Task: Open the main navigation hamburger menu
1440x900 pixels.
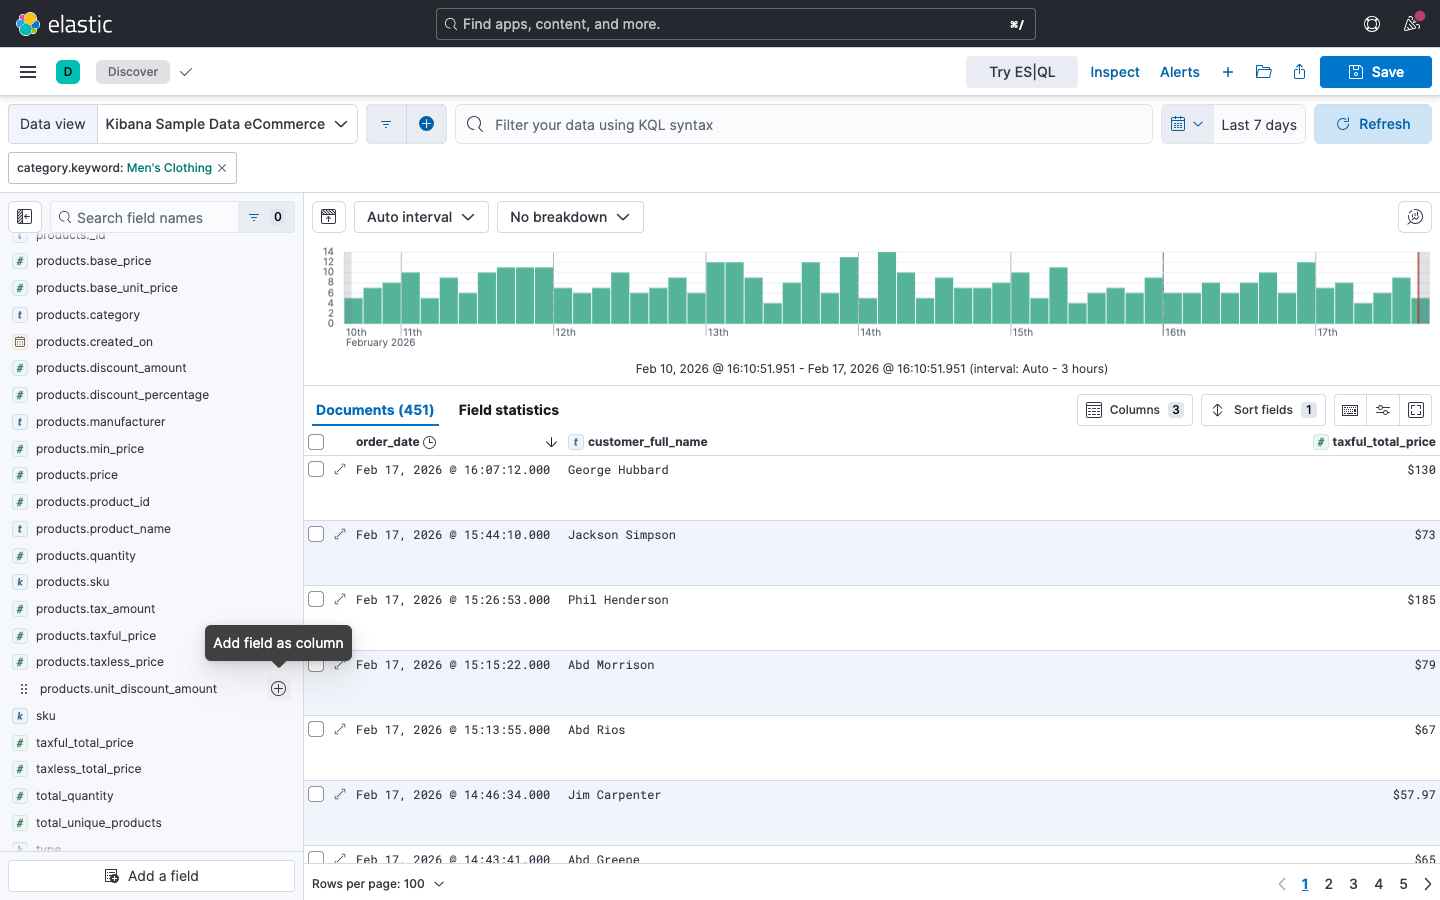Action: pyautogui.click(x=28, y=72)
